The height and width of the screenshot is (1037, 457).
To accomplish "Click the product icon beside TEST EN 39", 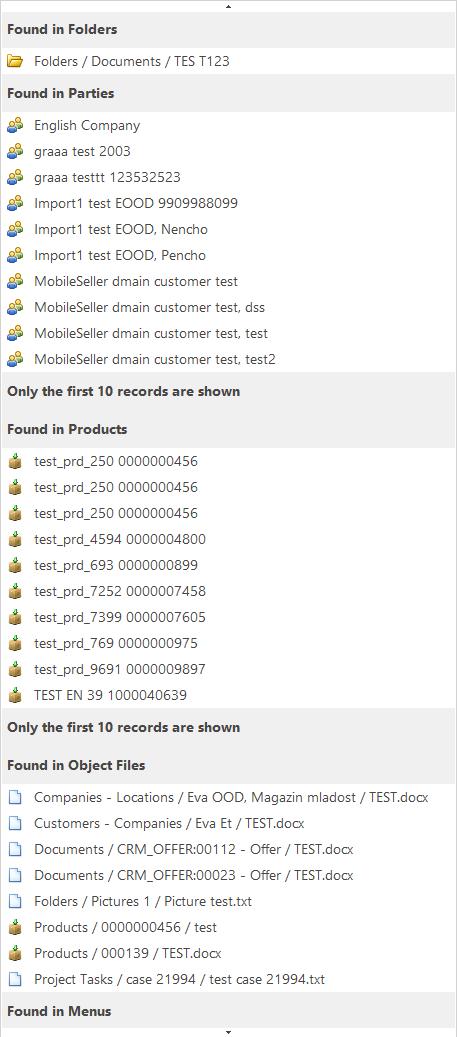I will [15, 695].
